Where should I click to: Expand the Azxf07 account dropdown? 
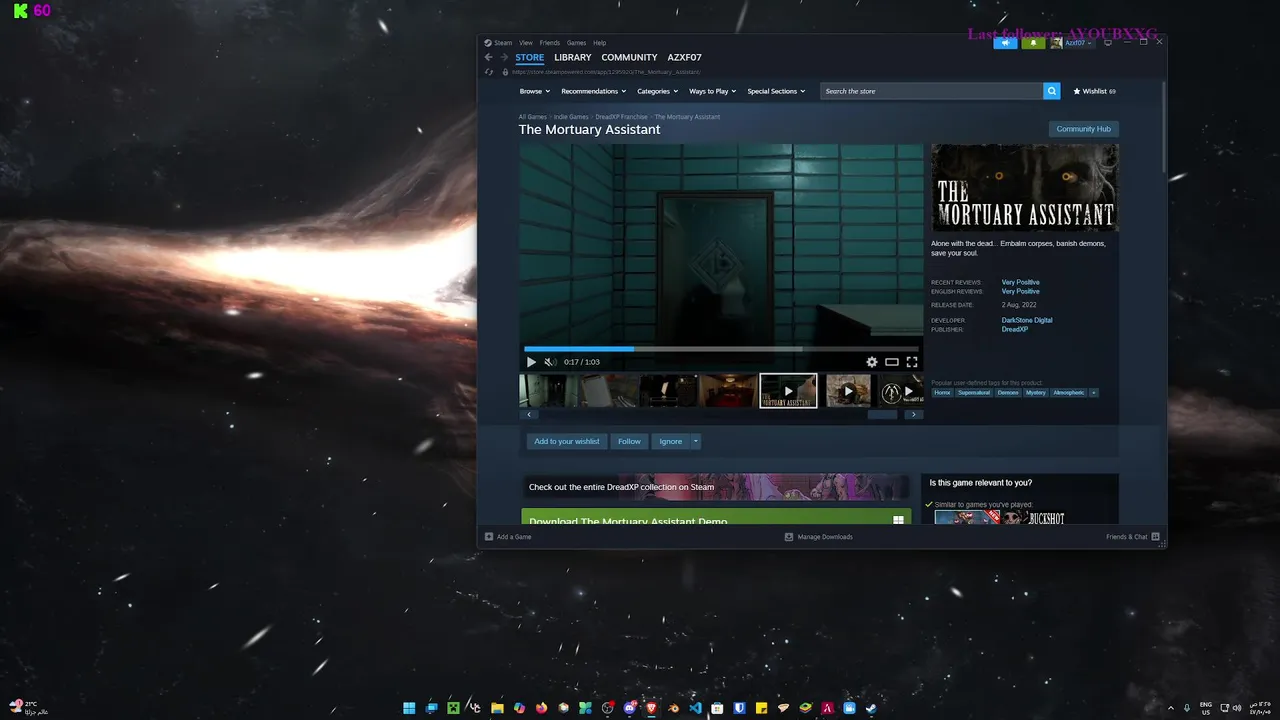[1079, 43]
